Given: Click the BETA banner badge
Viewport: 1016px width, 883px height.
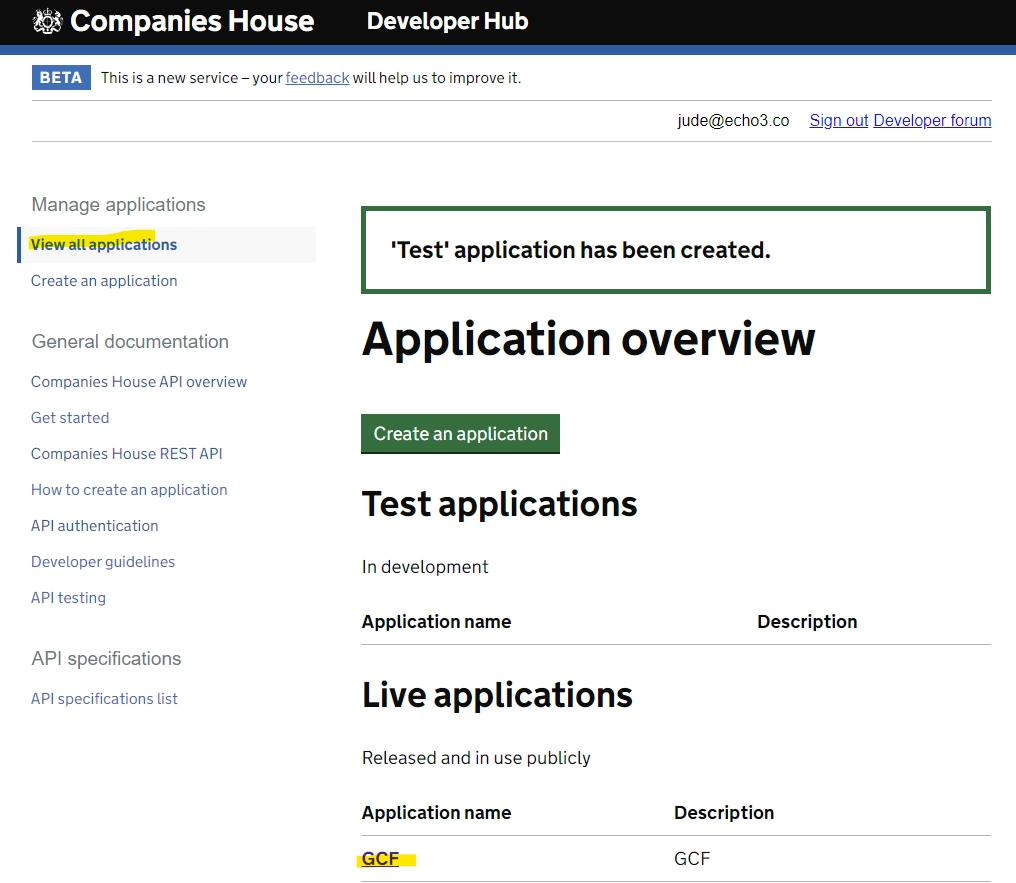Looking at the screenshot, I should (x=61, y=76).
